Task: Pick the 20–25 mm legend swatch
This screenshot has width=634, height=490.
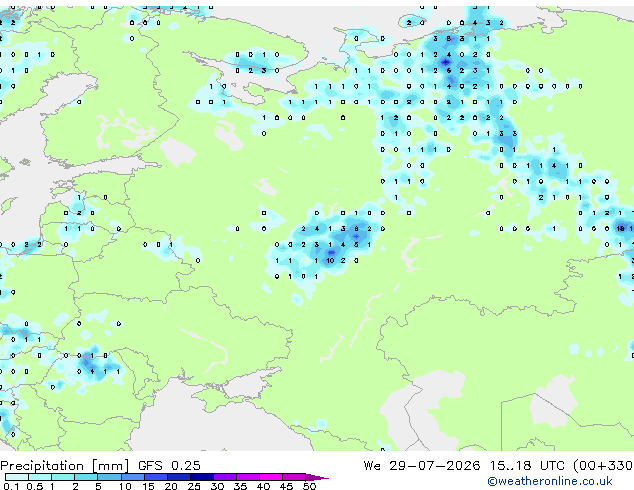Action: (x=178, y=477)
